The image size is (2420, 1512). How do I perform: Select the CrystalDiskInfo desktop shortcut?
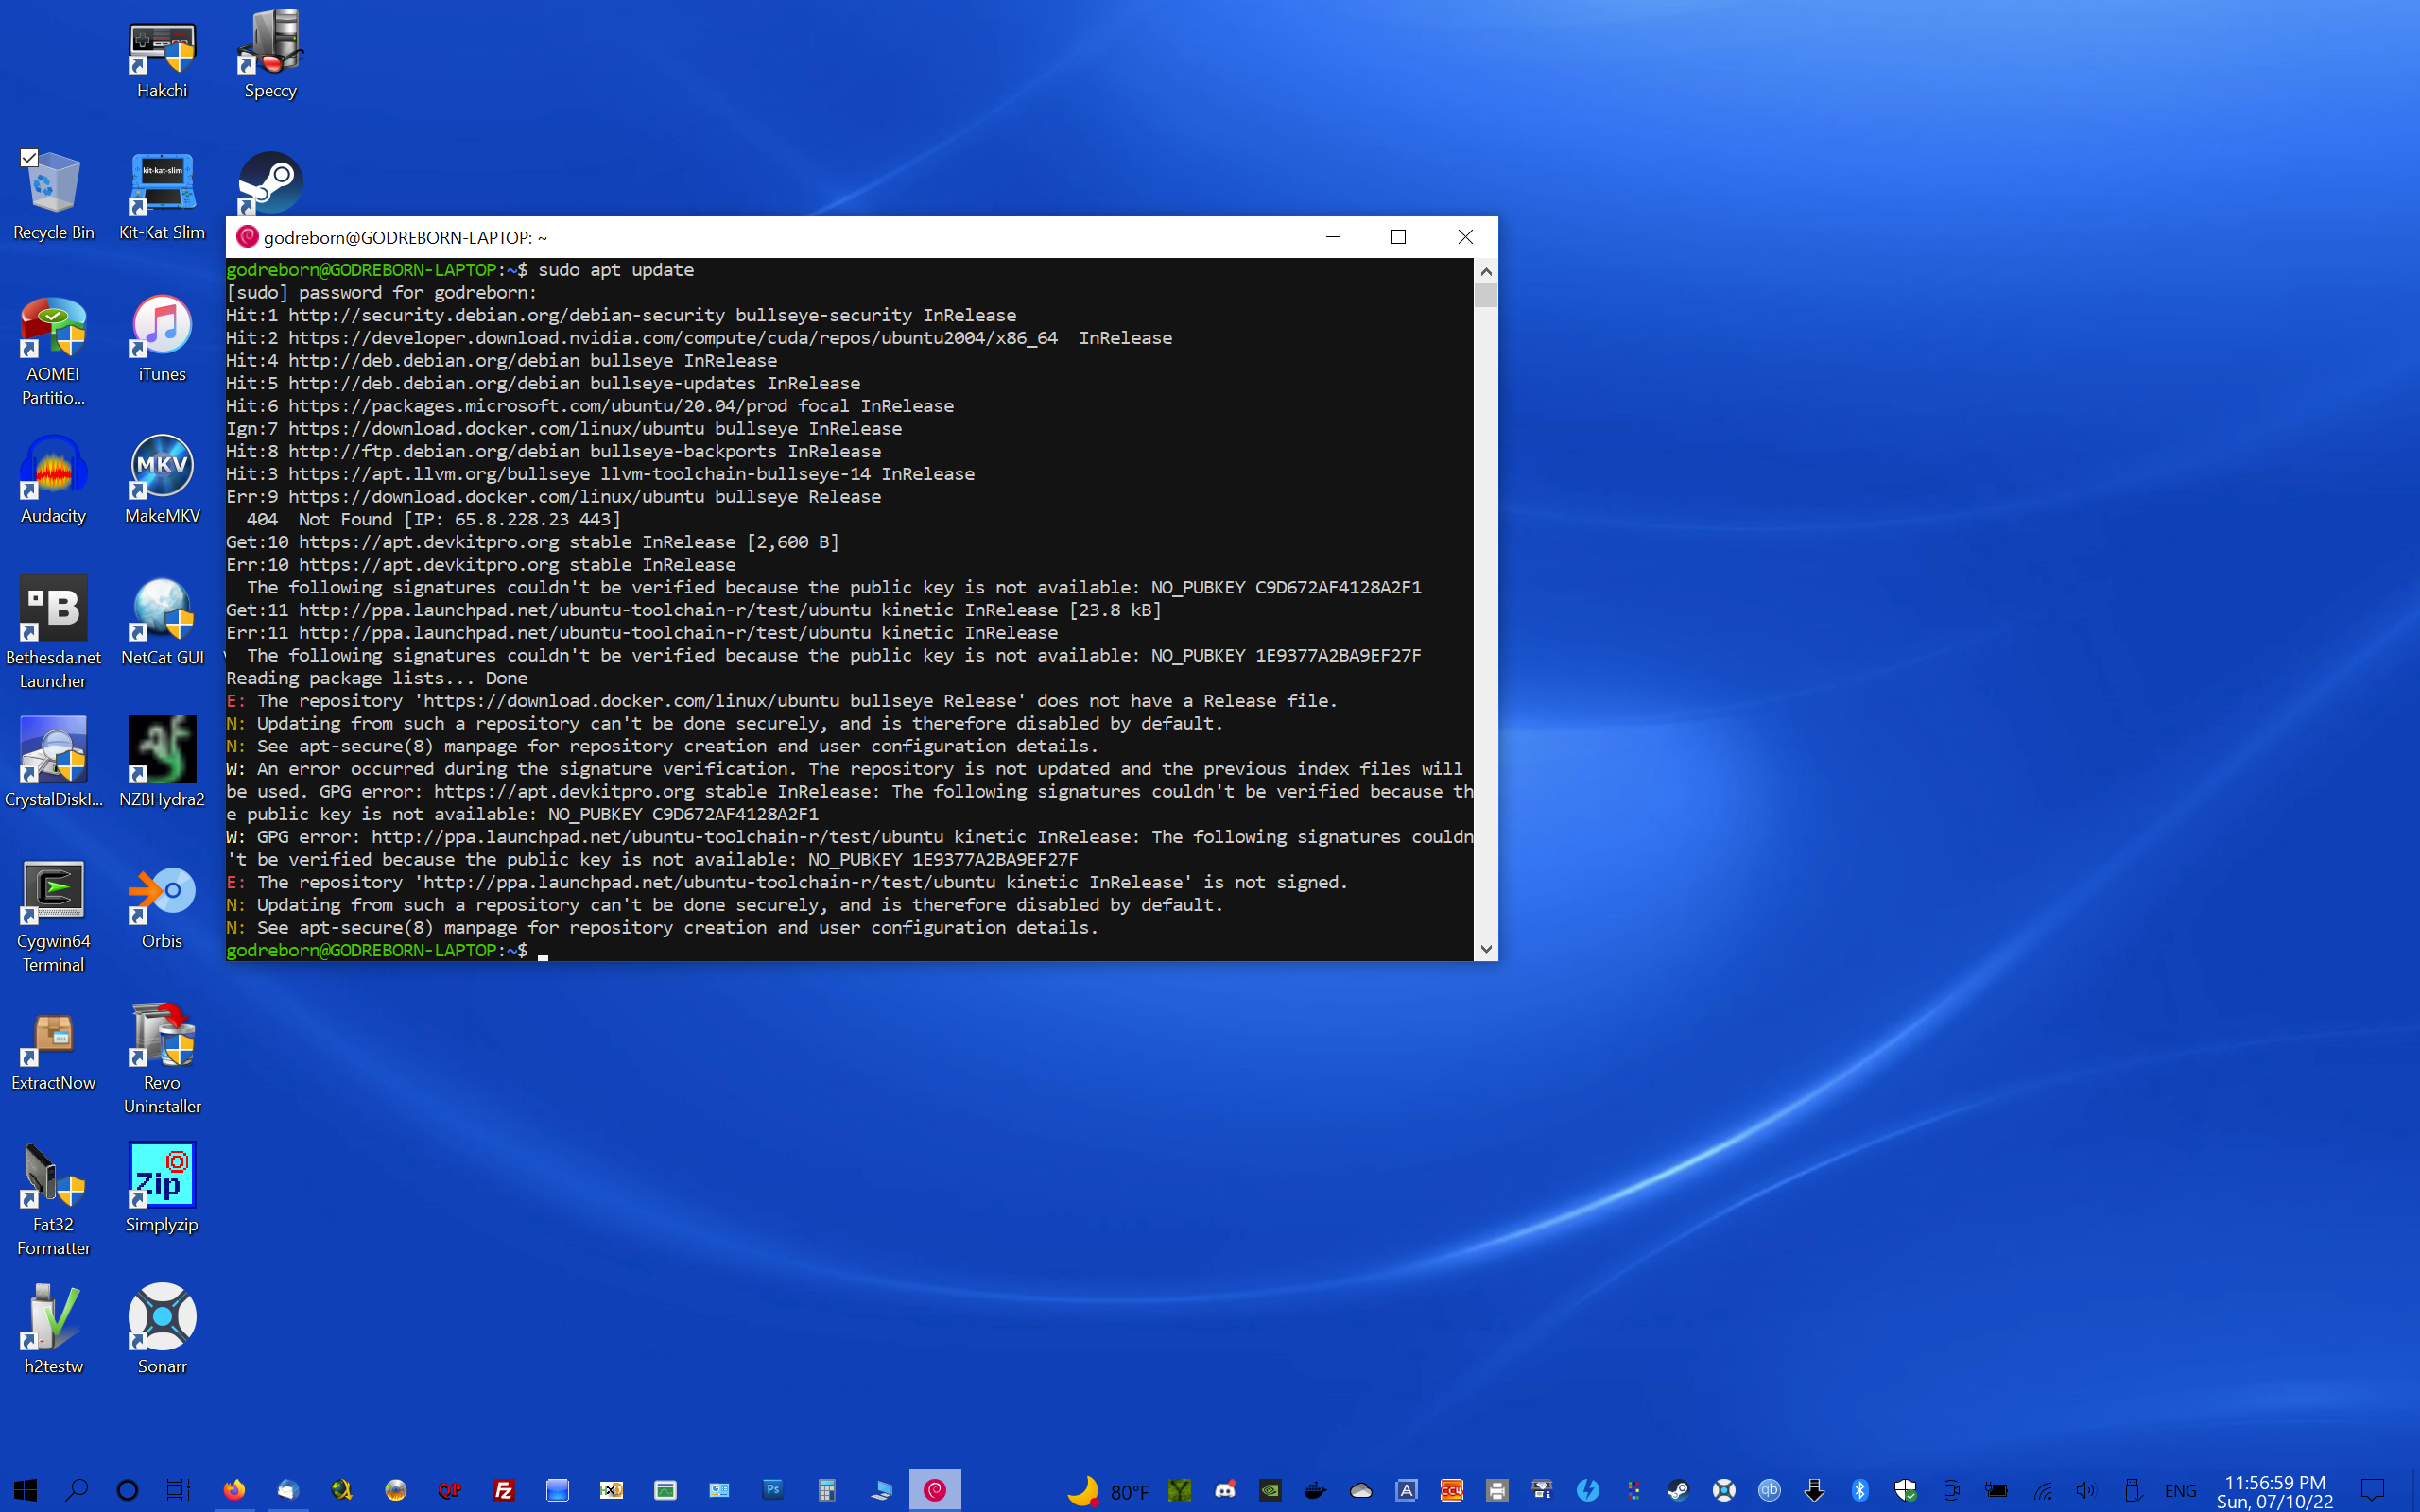coord(53,763)
